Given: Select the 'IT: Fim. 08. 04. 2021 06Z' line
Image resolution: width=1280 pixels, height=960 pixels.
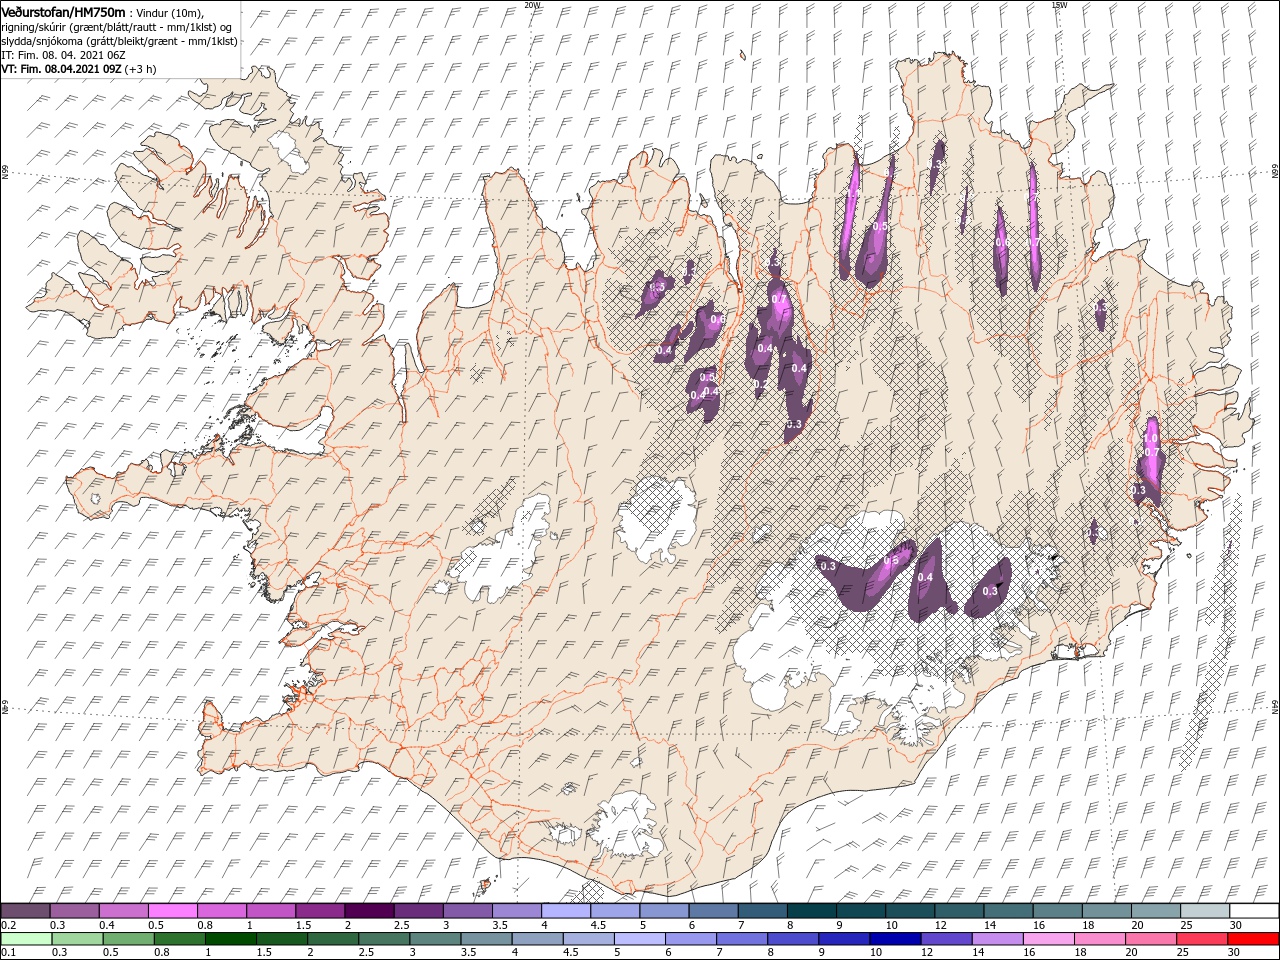Looking at the screenshot, I should tap(63, 56).
